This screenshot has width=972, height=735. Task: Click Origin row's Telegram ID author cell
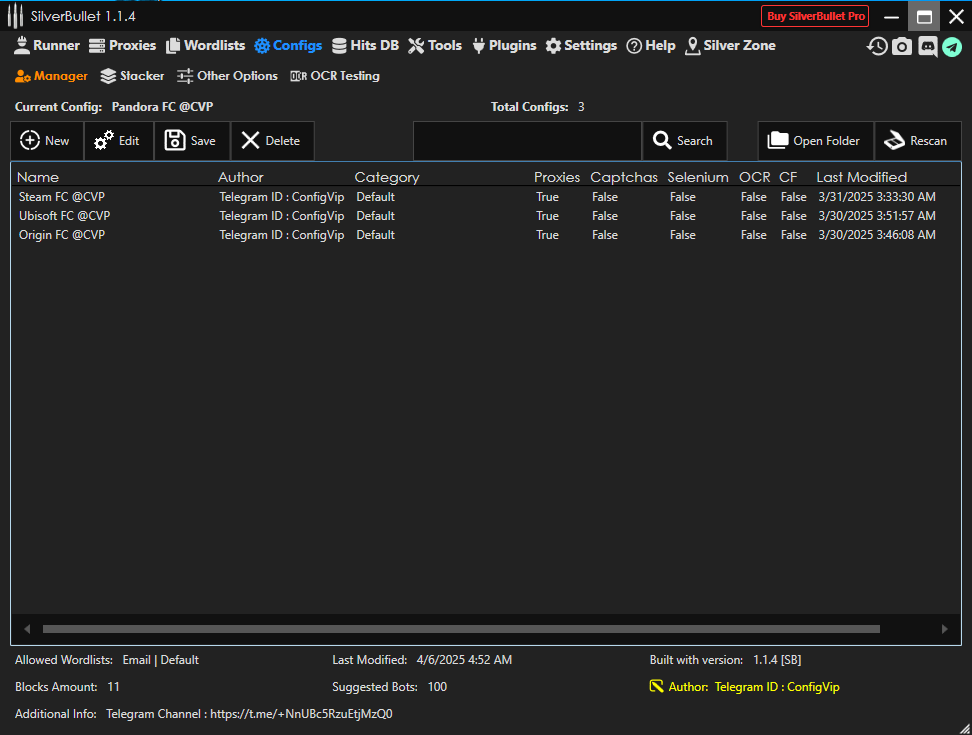point(281,235)
